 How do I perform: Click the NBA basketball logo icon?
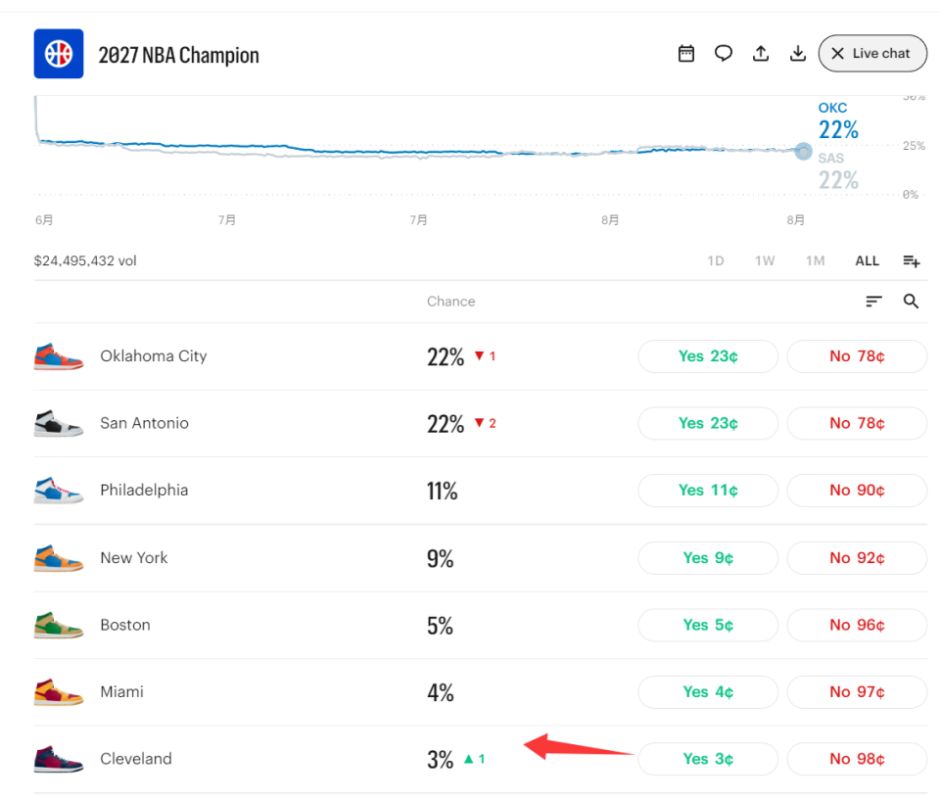59,53
